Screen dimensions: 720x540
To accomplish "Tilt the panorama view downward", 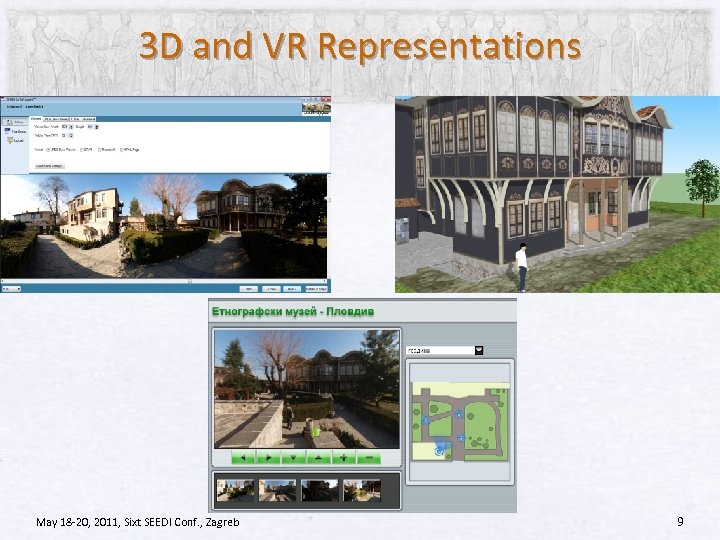I will pos(293,457).
